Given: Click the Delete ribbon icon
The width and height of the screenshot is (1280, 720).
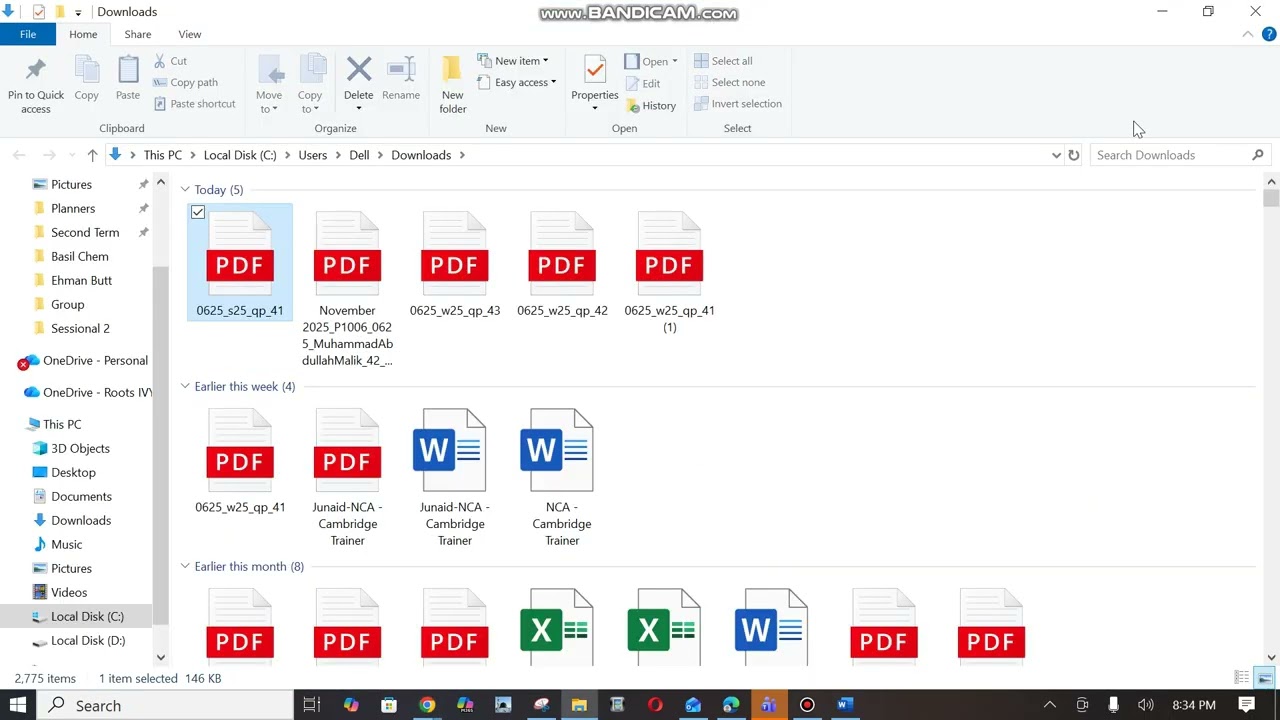Looking at the screenshot, I should point(359,69).
